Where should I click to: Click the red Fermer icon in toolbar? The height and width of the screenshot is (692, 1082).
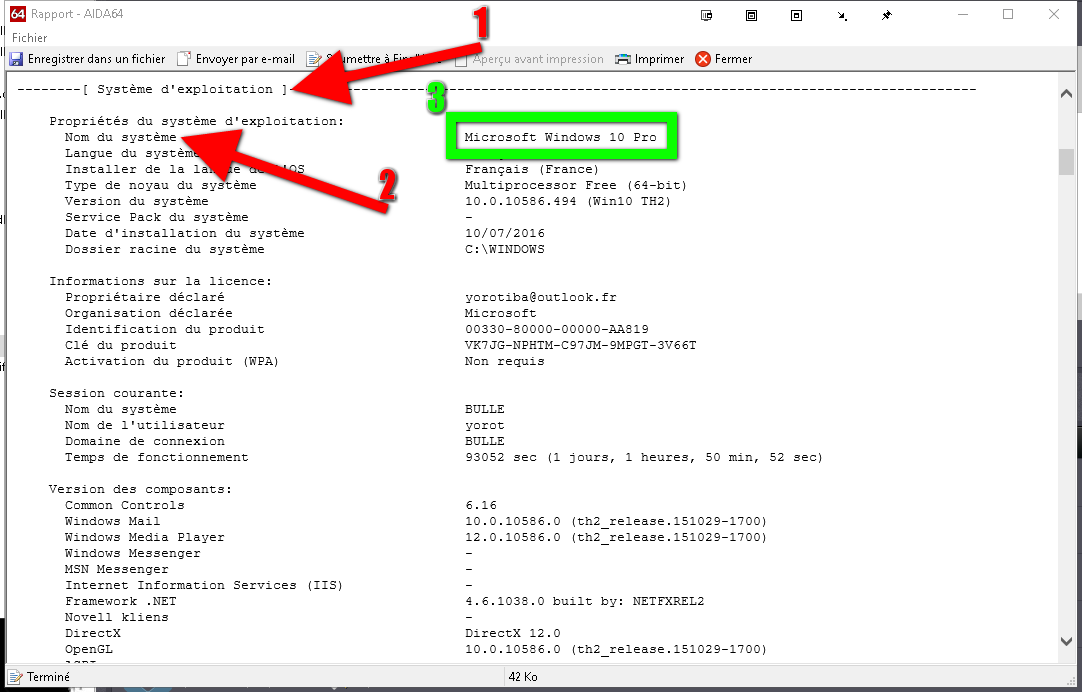(703, 59)
